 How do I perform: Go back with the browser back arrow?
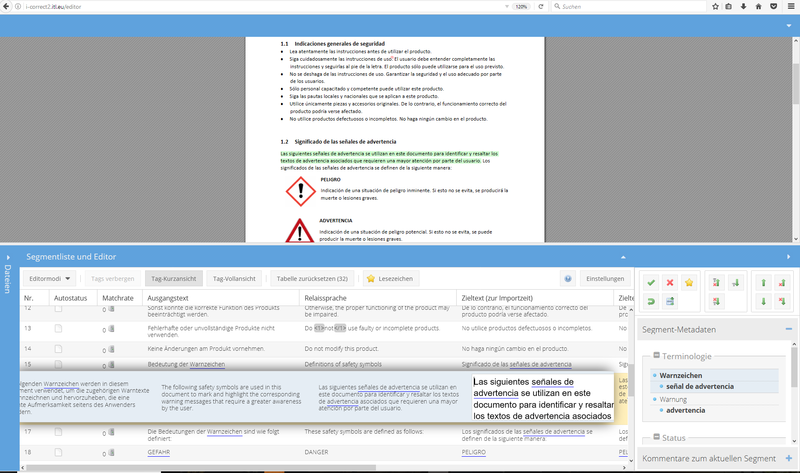tap(6, 6)
